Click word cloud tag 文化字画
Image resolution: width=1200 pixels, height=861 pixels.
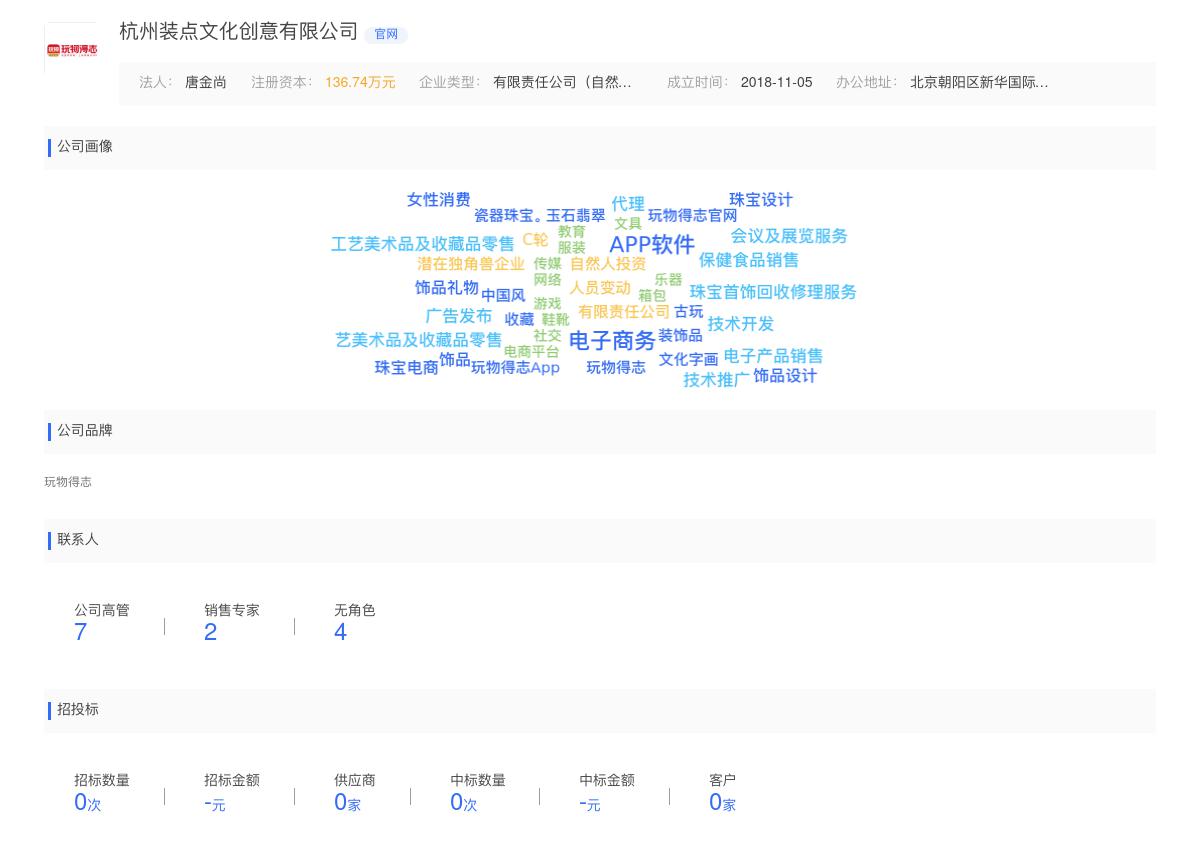tap(688, 360)
